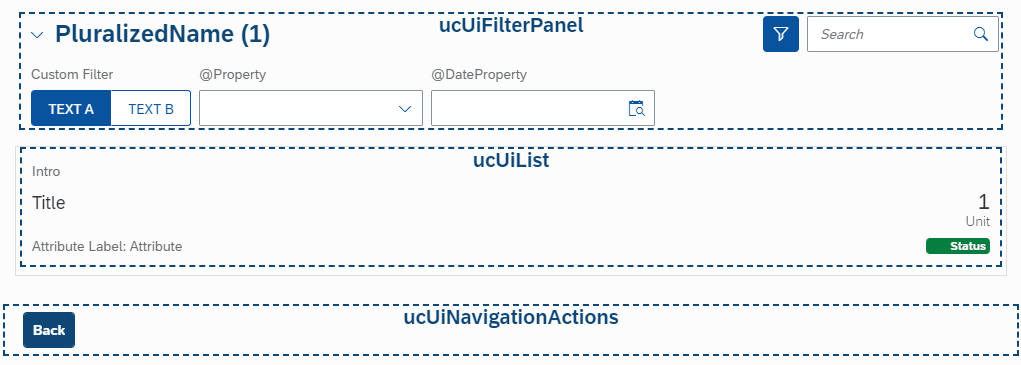1021x365 pixels.
Task: Click the PluralizedName (1) heading
Action: pos(162,34)
